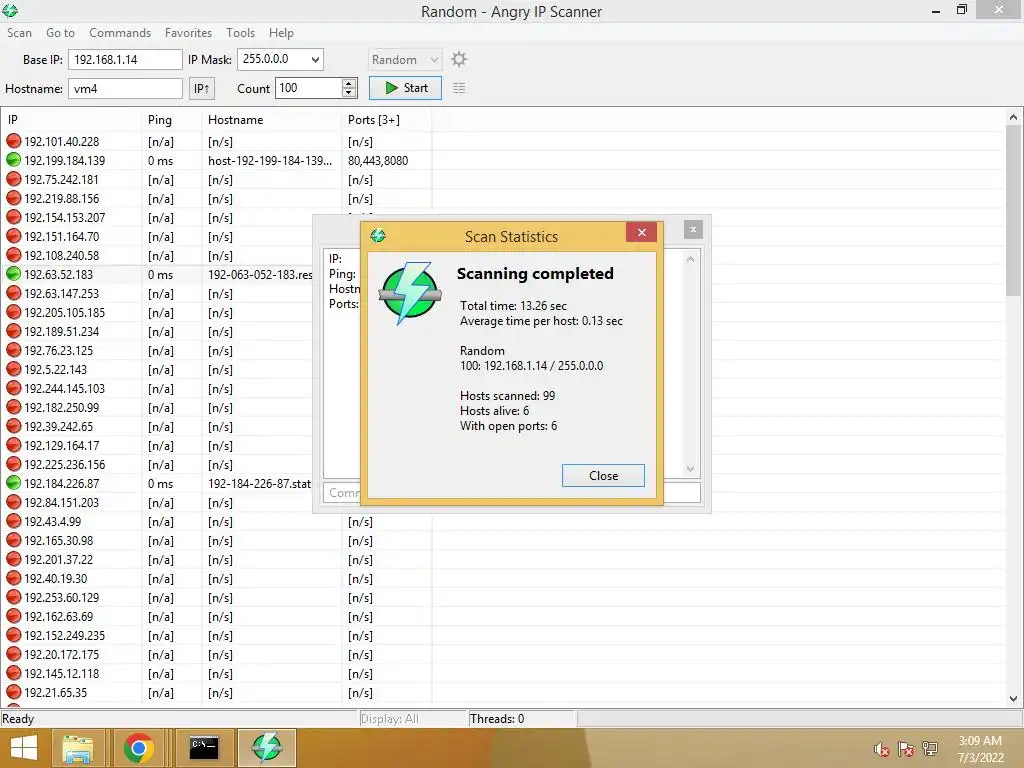Image resolution: width=1024 pixels, height=768 pixels.
Task: Open File Explorer from the taskbar
Action: (x=78, y=748)
